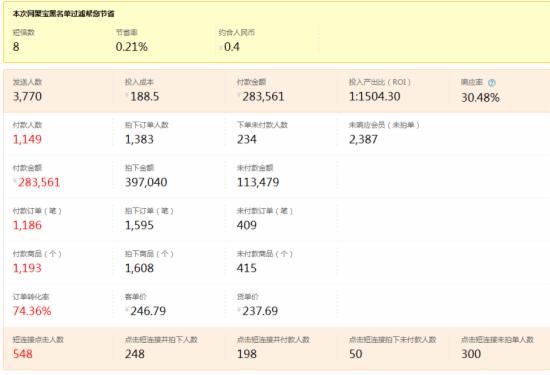Click the 397,040 拍下金额 amount
The image size is (550, 375).
pyautogui.click(x=146, y=182)
